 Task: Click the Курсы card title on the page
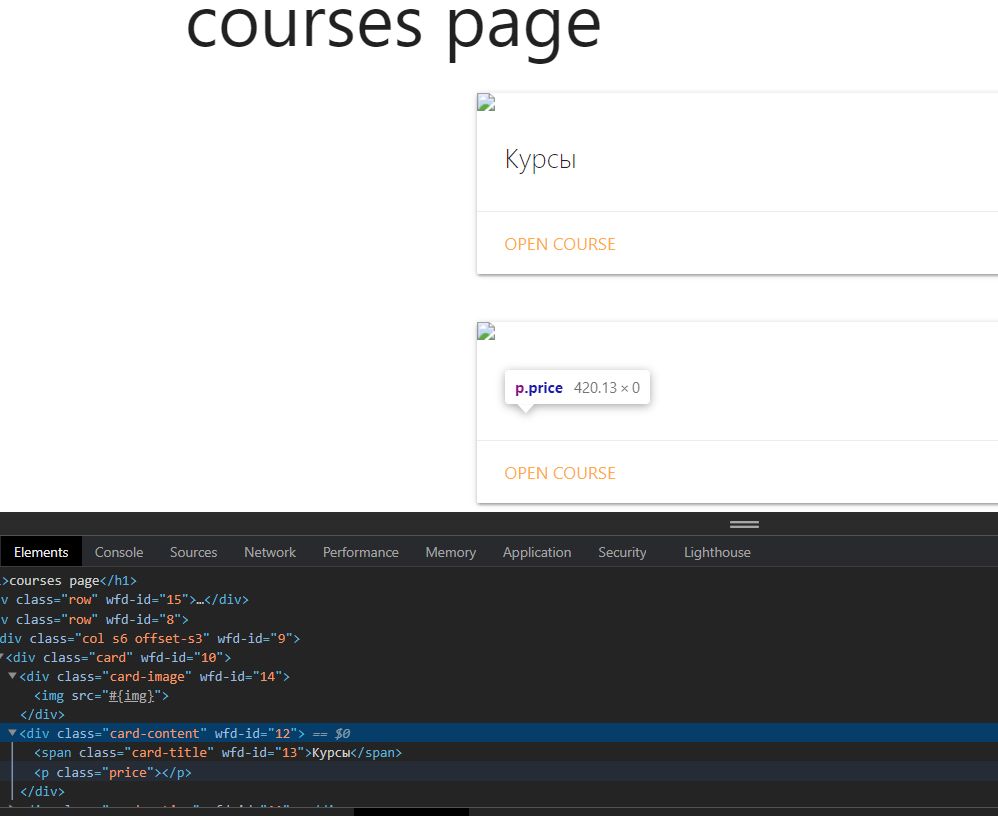pos(540,160)
